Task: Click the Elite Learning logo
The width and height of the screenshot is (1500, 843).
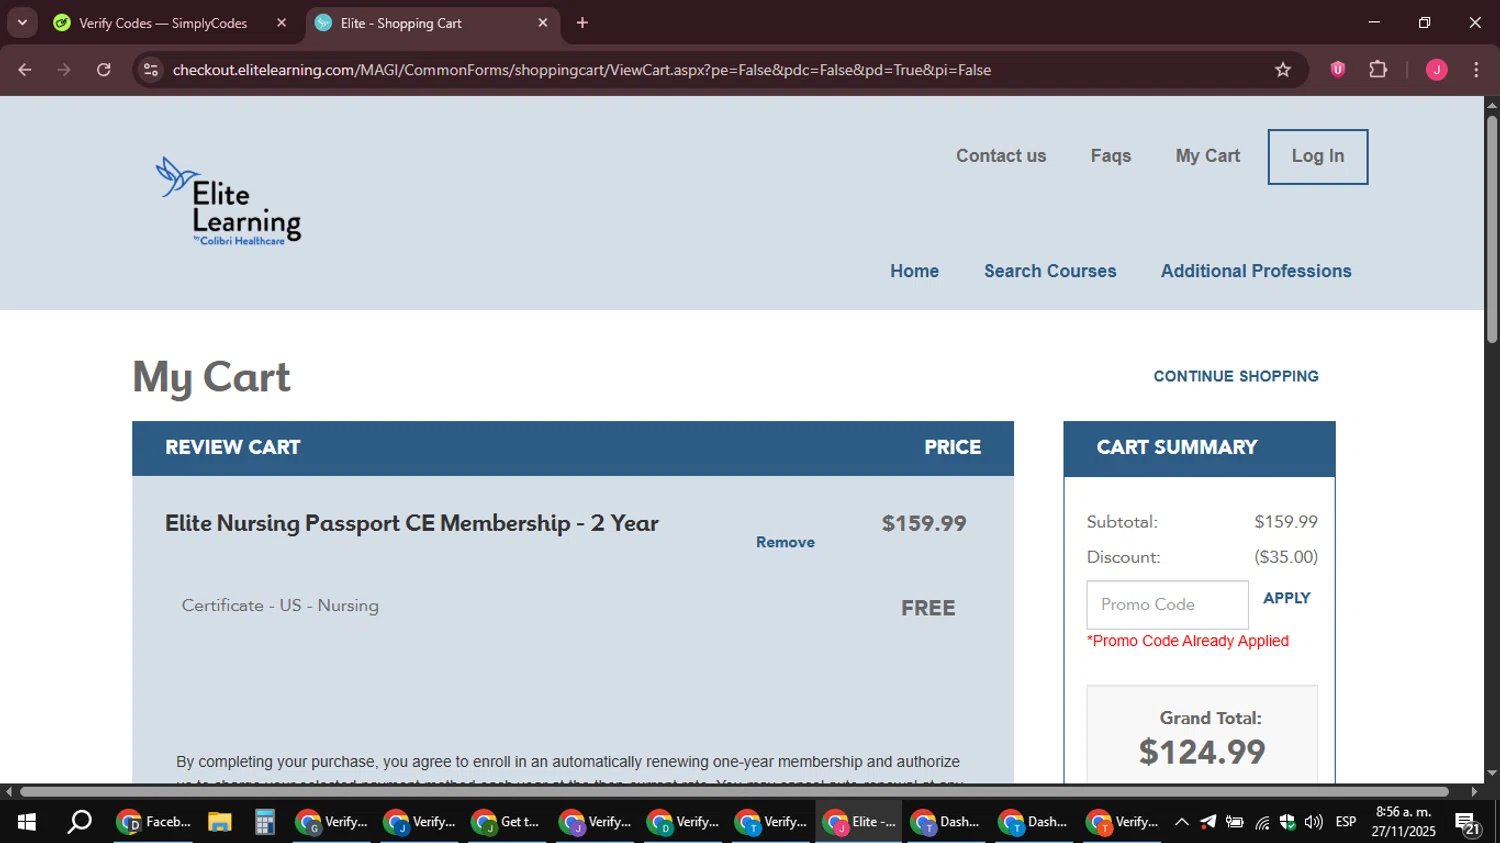Action: point(228,201)
